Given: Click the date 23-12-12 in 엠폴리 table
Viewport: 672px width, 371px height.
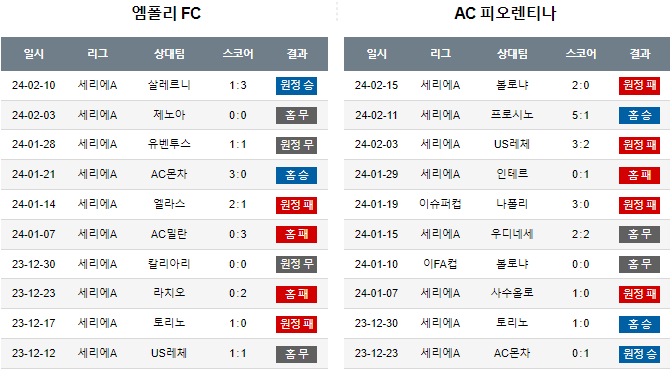Looking at the screenshot, I should tap(33, 353).
